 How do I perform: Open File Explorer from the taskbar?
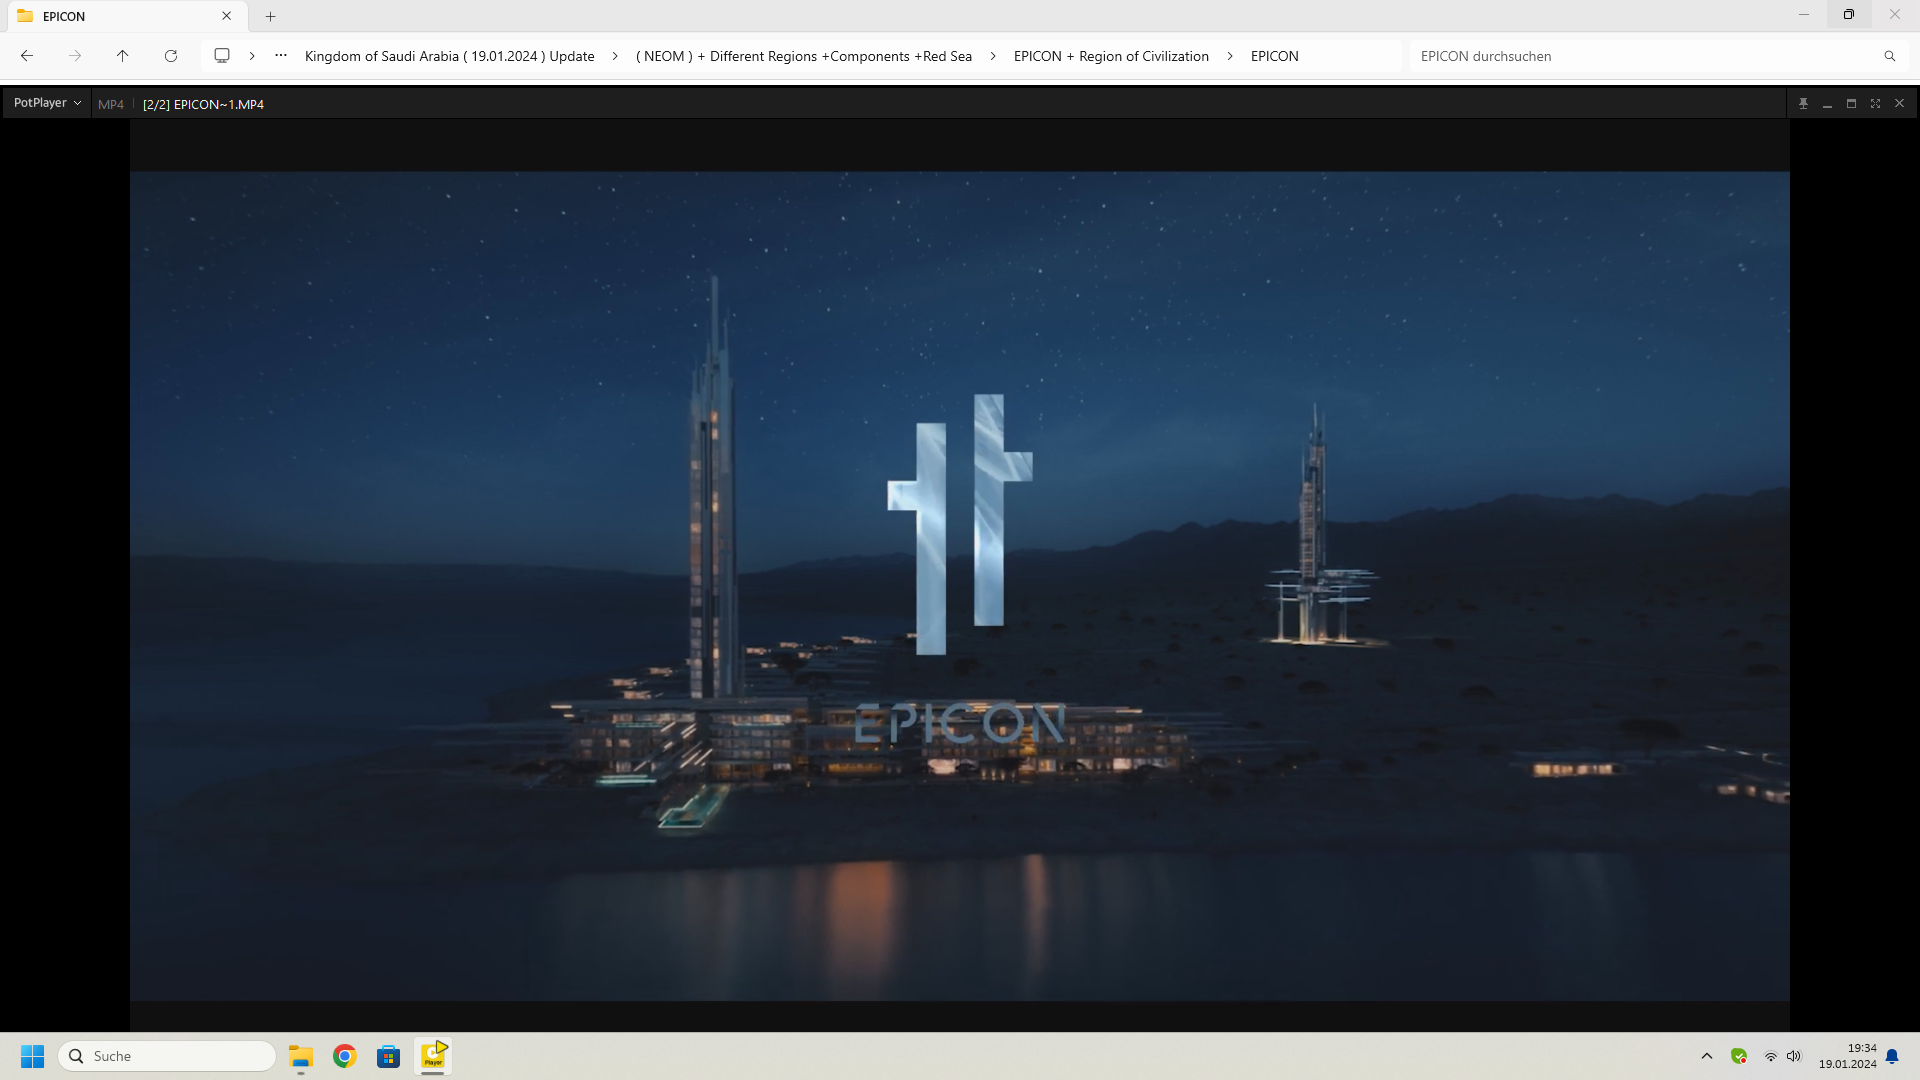(x=301, y=1056)
